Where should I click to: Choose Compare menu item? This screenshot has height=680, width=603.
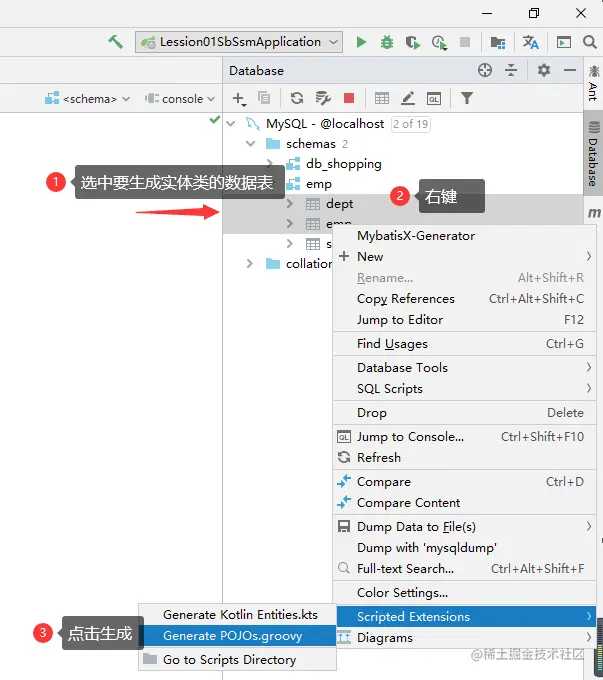[x=464, y=482]
